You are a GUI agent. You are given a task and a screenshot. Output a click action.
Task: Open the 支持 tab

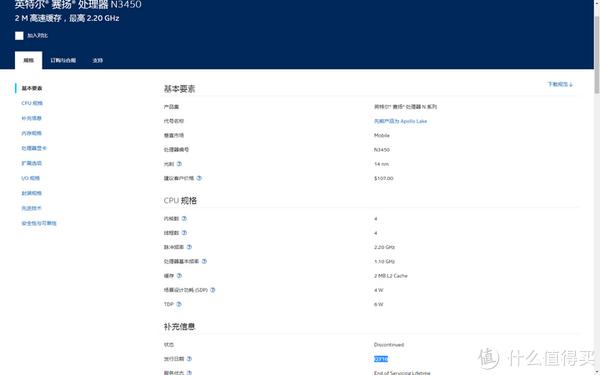98,60
